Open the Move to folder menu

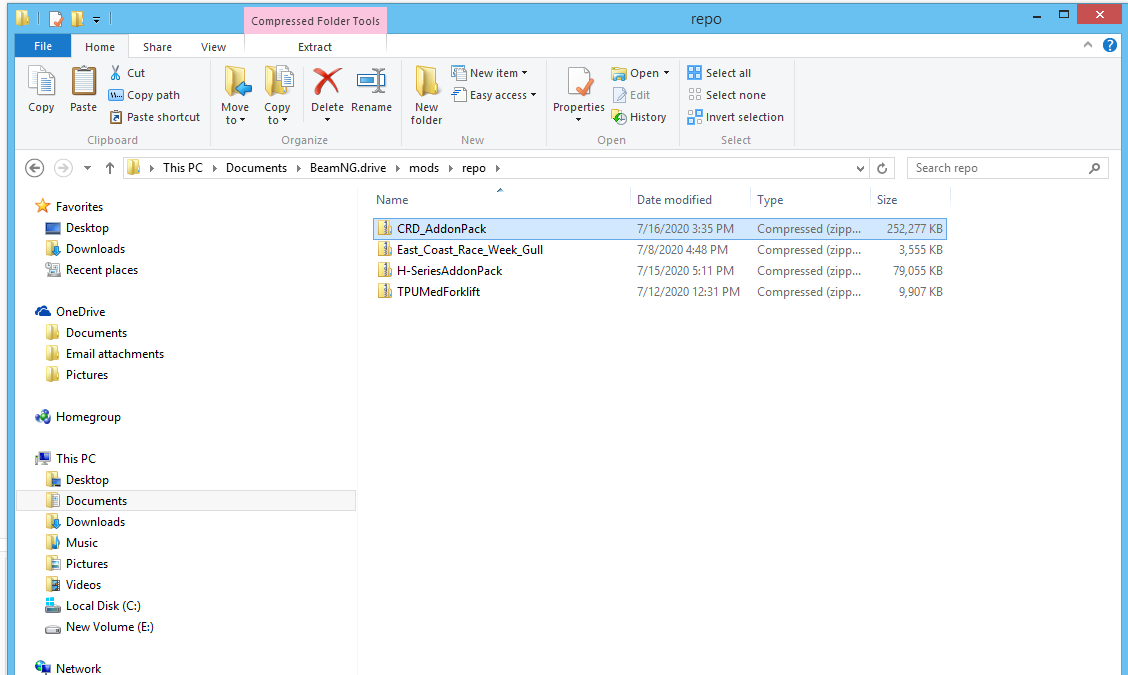235,94
